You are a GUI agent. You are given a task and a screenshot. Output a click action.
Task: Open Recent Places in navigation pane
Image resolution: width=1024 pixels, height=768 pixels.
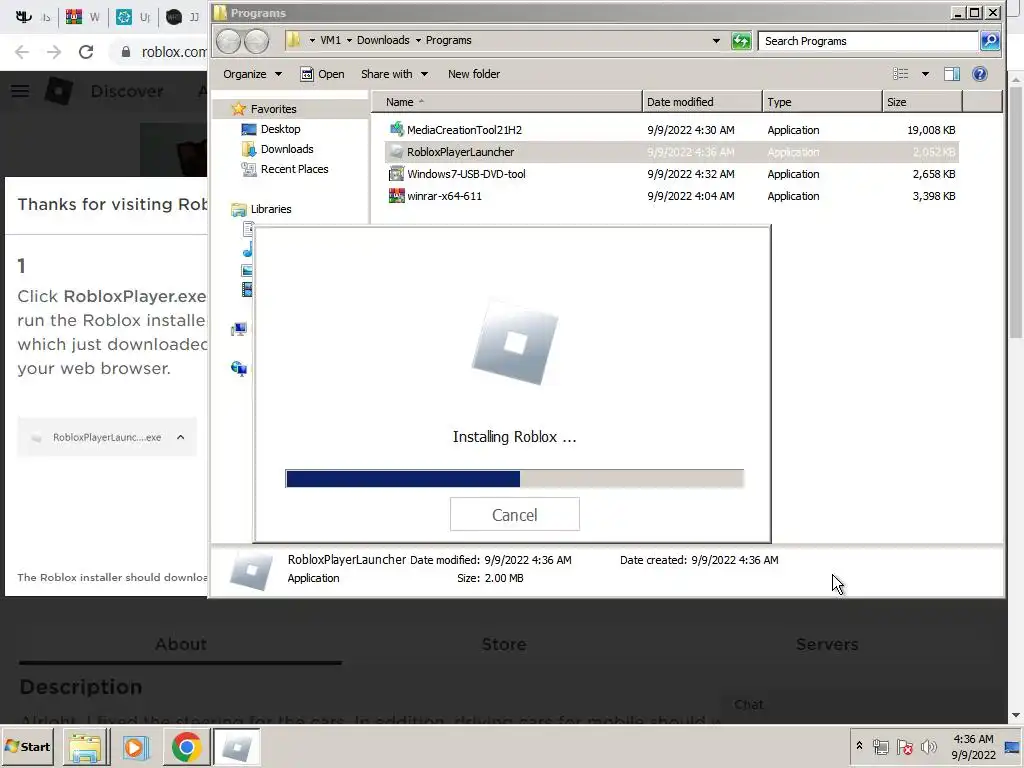point(294,169)
